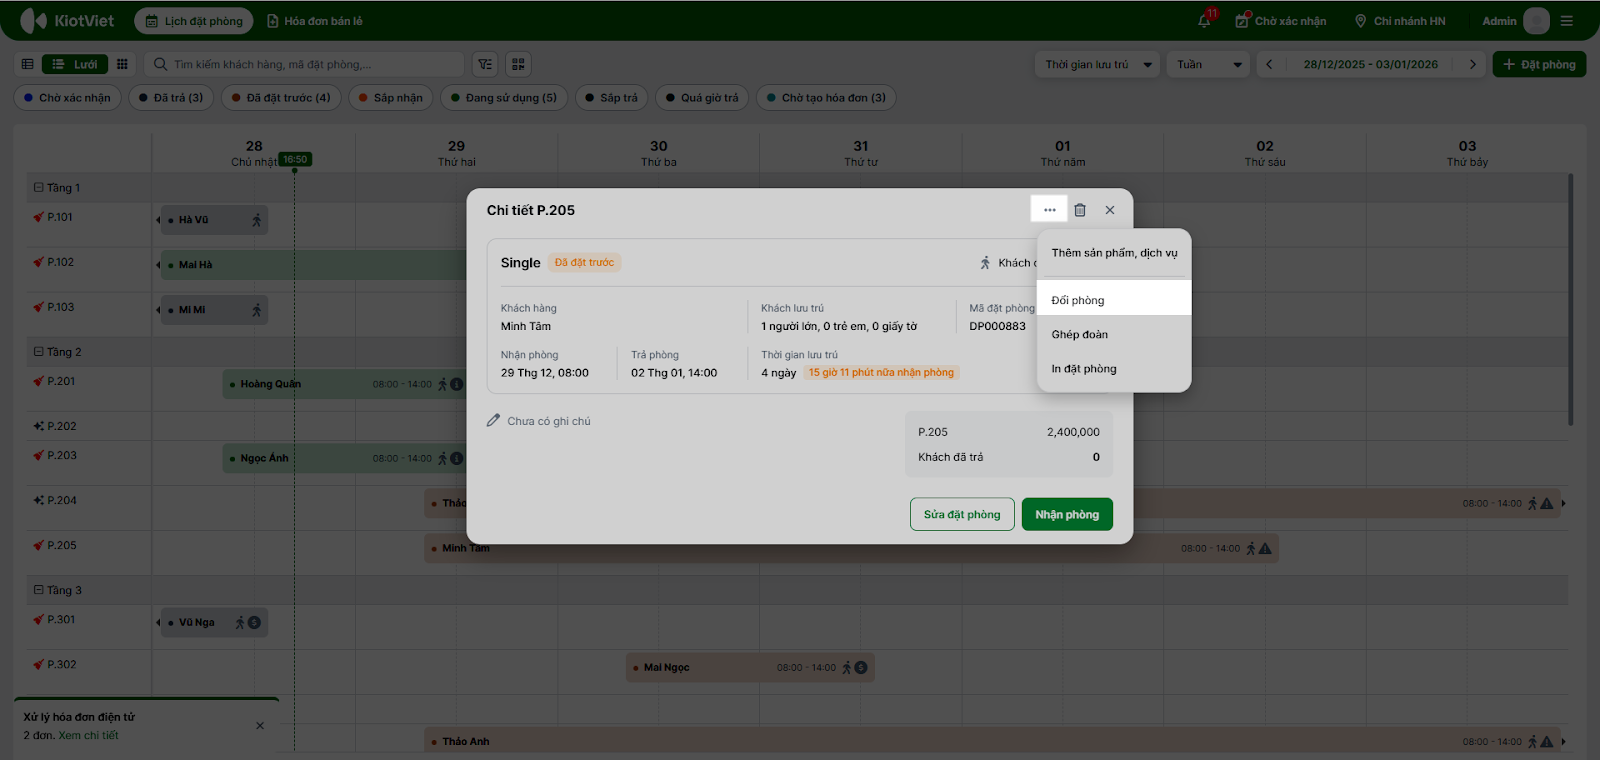Toggle the Chờ tạo hóa đơn (3) filter
The image size is (1600, 760).
(x=826, y=98)
